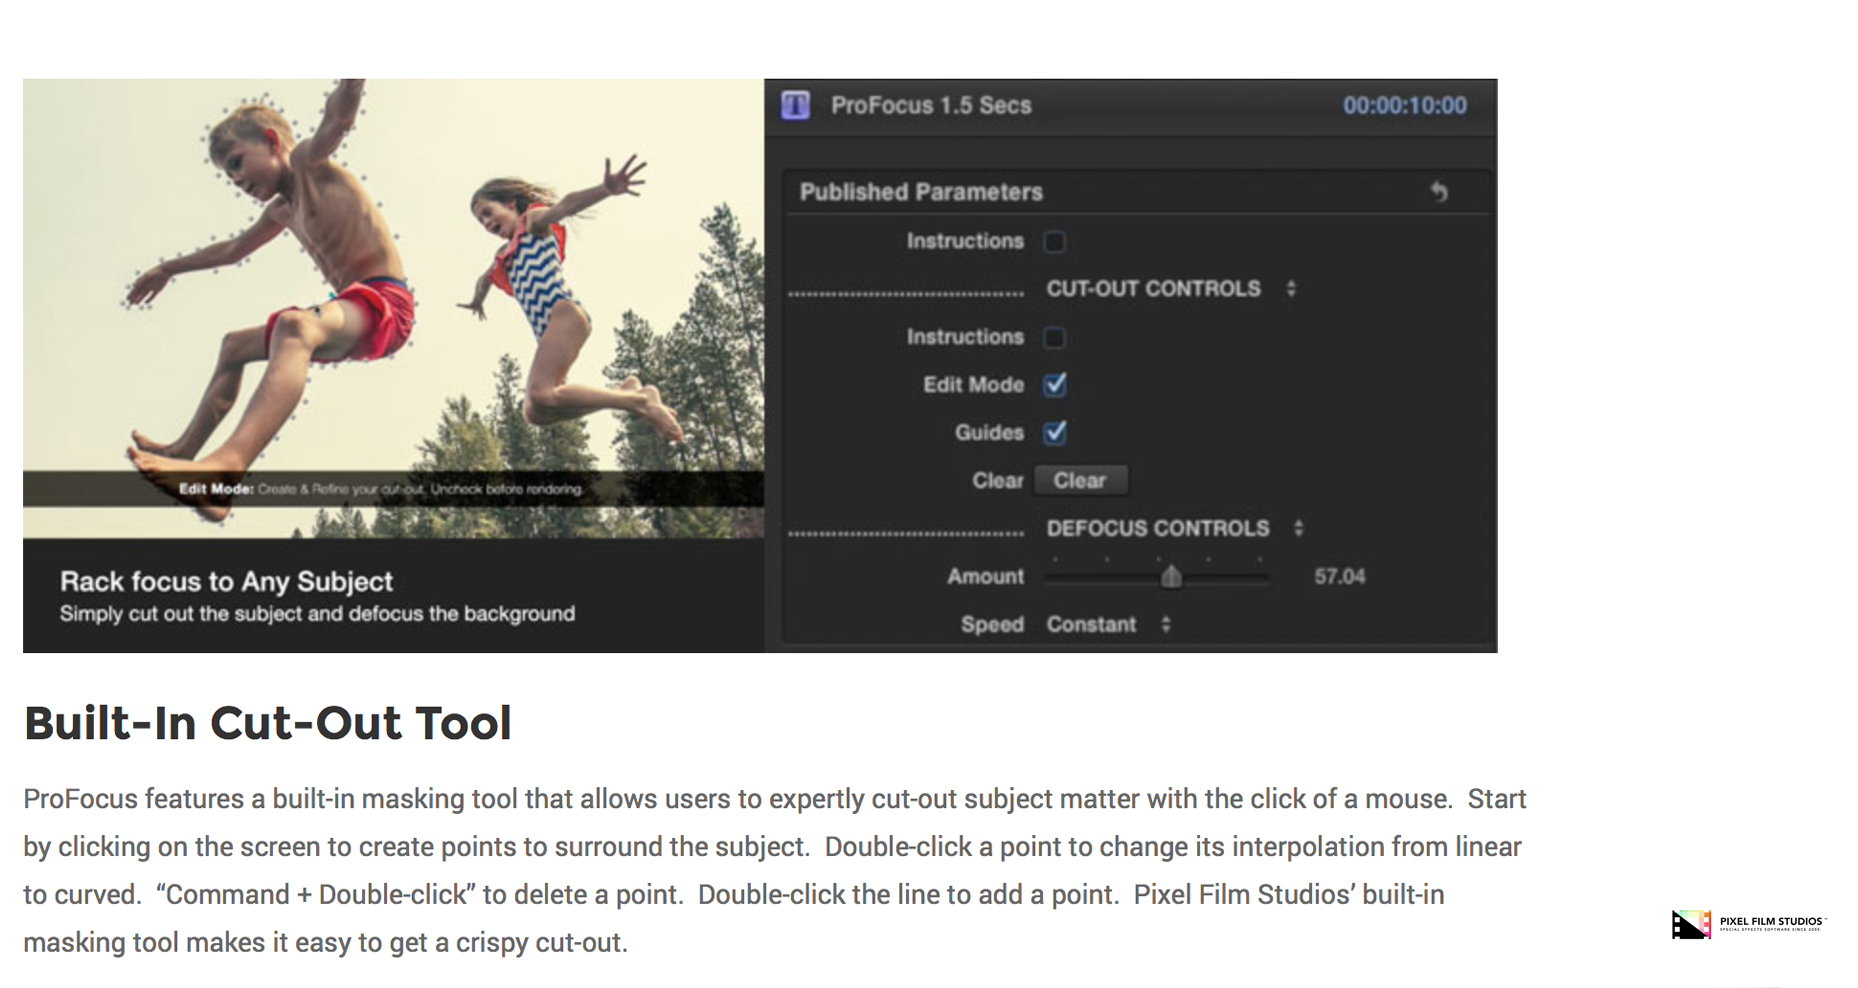The height and width of the screenshot is (988, 1858).
Task: Click the Rack focus to Any Subject caption
Action: (226, 582)
